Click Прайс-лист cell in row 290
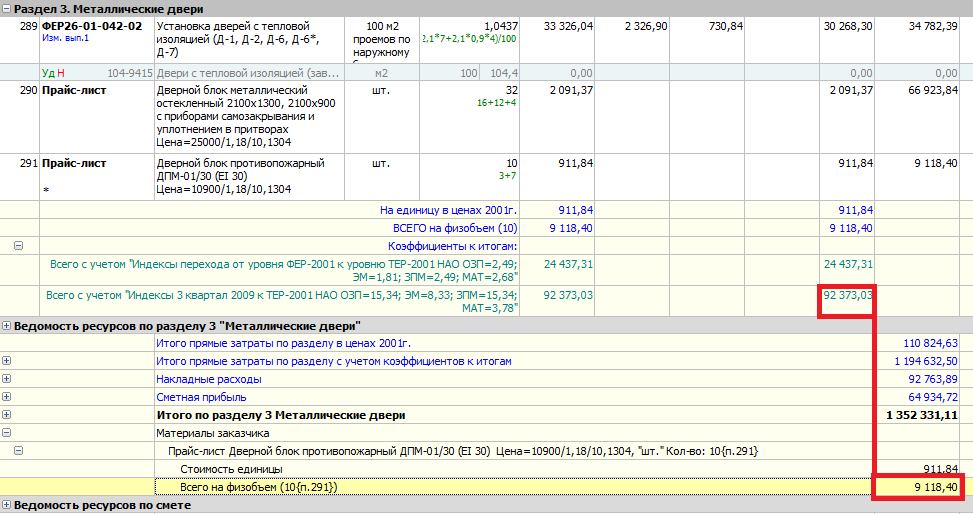The image size is (973, 514). tap(74, 91)
